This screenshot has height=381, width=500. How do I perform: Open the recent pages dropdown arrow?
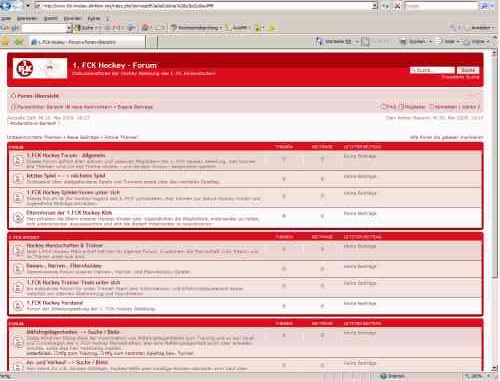(x=28, y=6)
